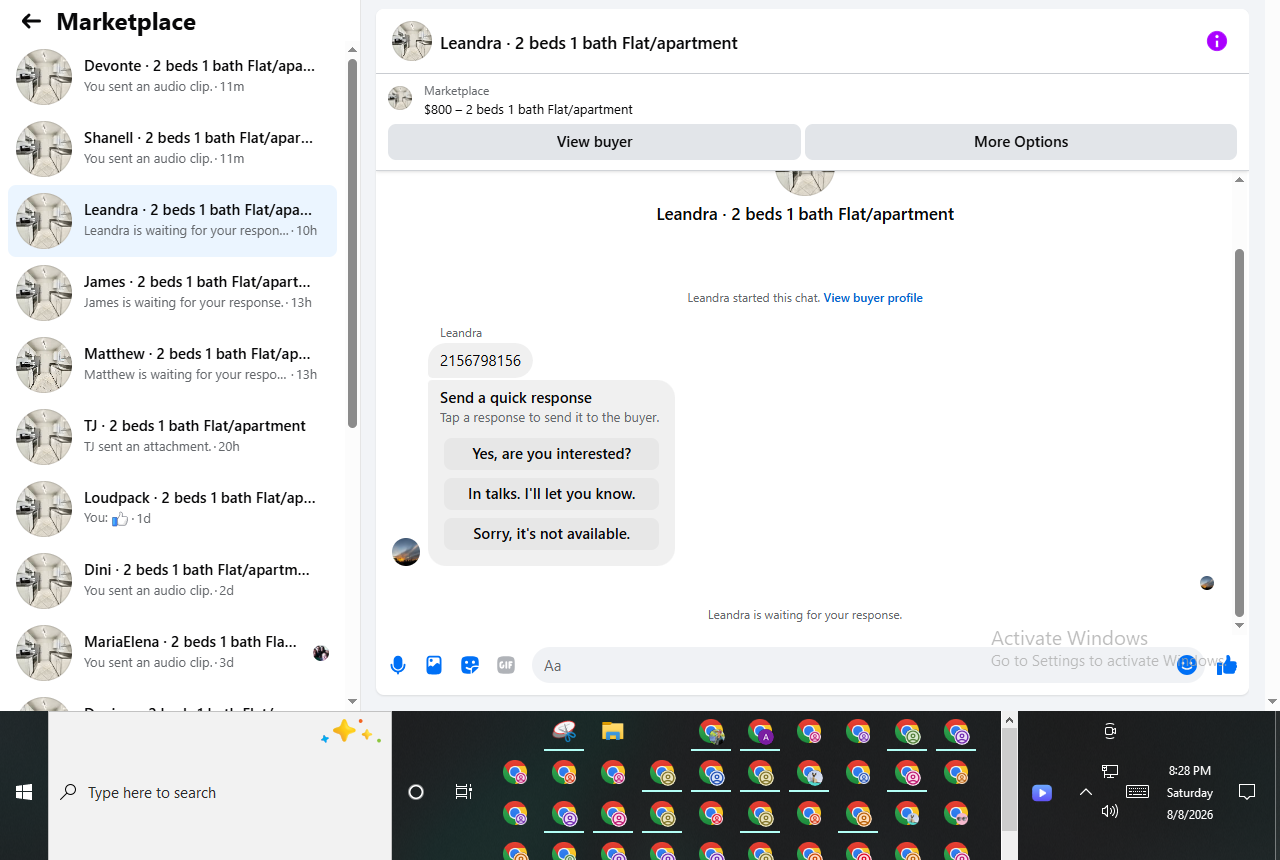Open the emoji picker in composer
1280x860 pixels.
[1186, 665]
